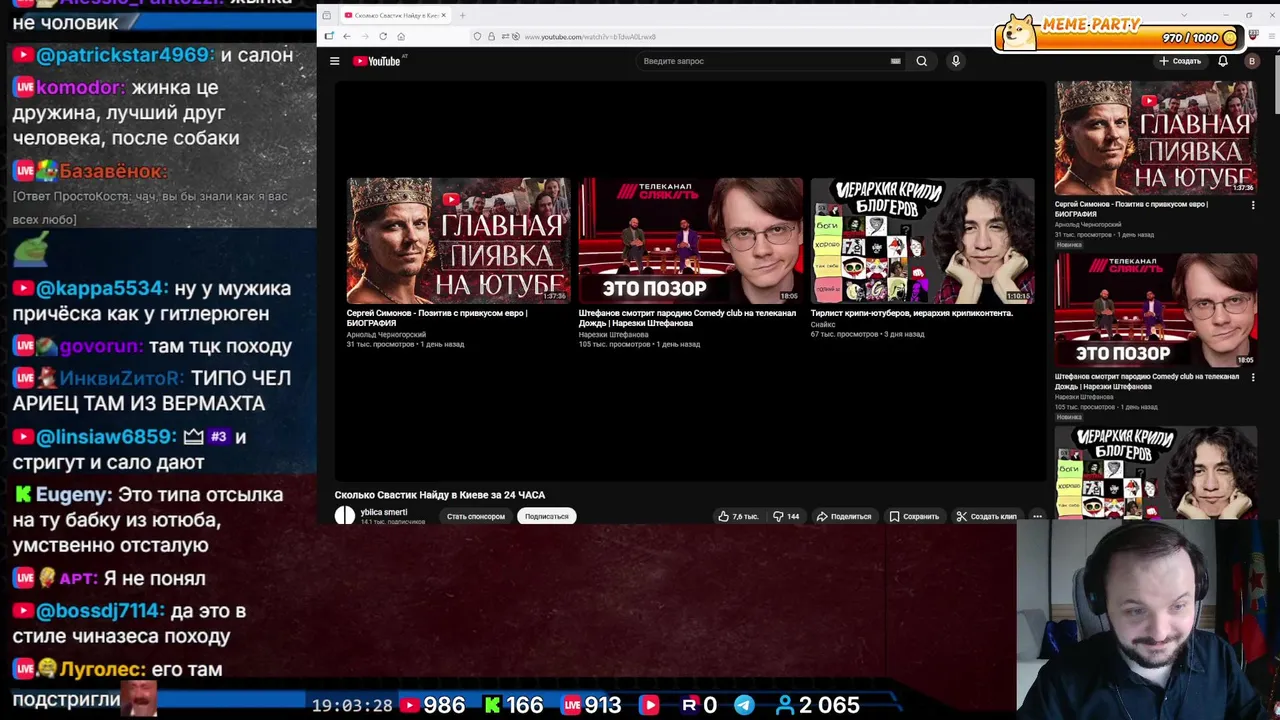This screenshot has width=1280, height=720.
Task: Click chat username @linsiaw6859
Action: (x=107, y=437)
